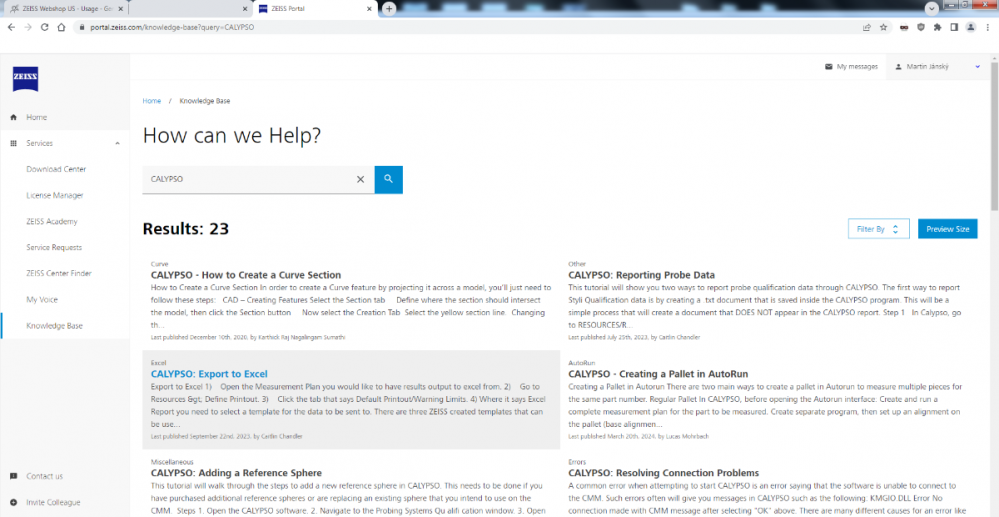Click the My messages envelope icon

click(x=829, y=66)
